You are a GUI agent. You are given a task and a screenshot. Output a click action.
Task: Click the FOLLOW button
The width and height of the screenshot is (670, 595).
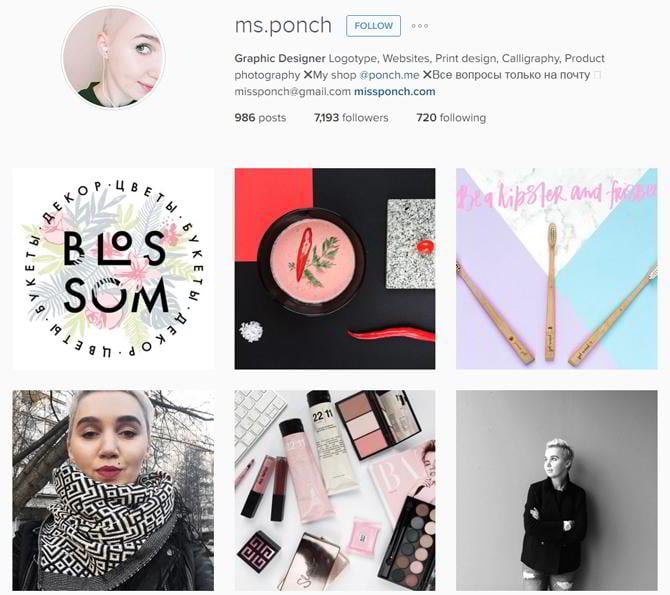click(x=373, y=26)
